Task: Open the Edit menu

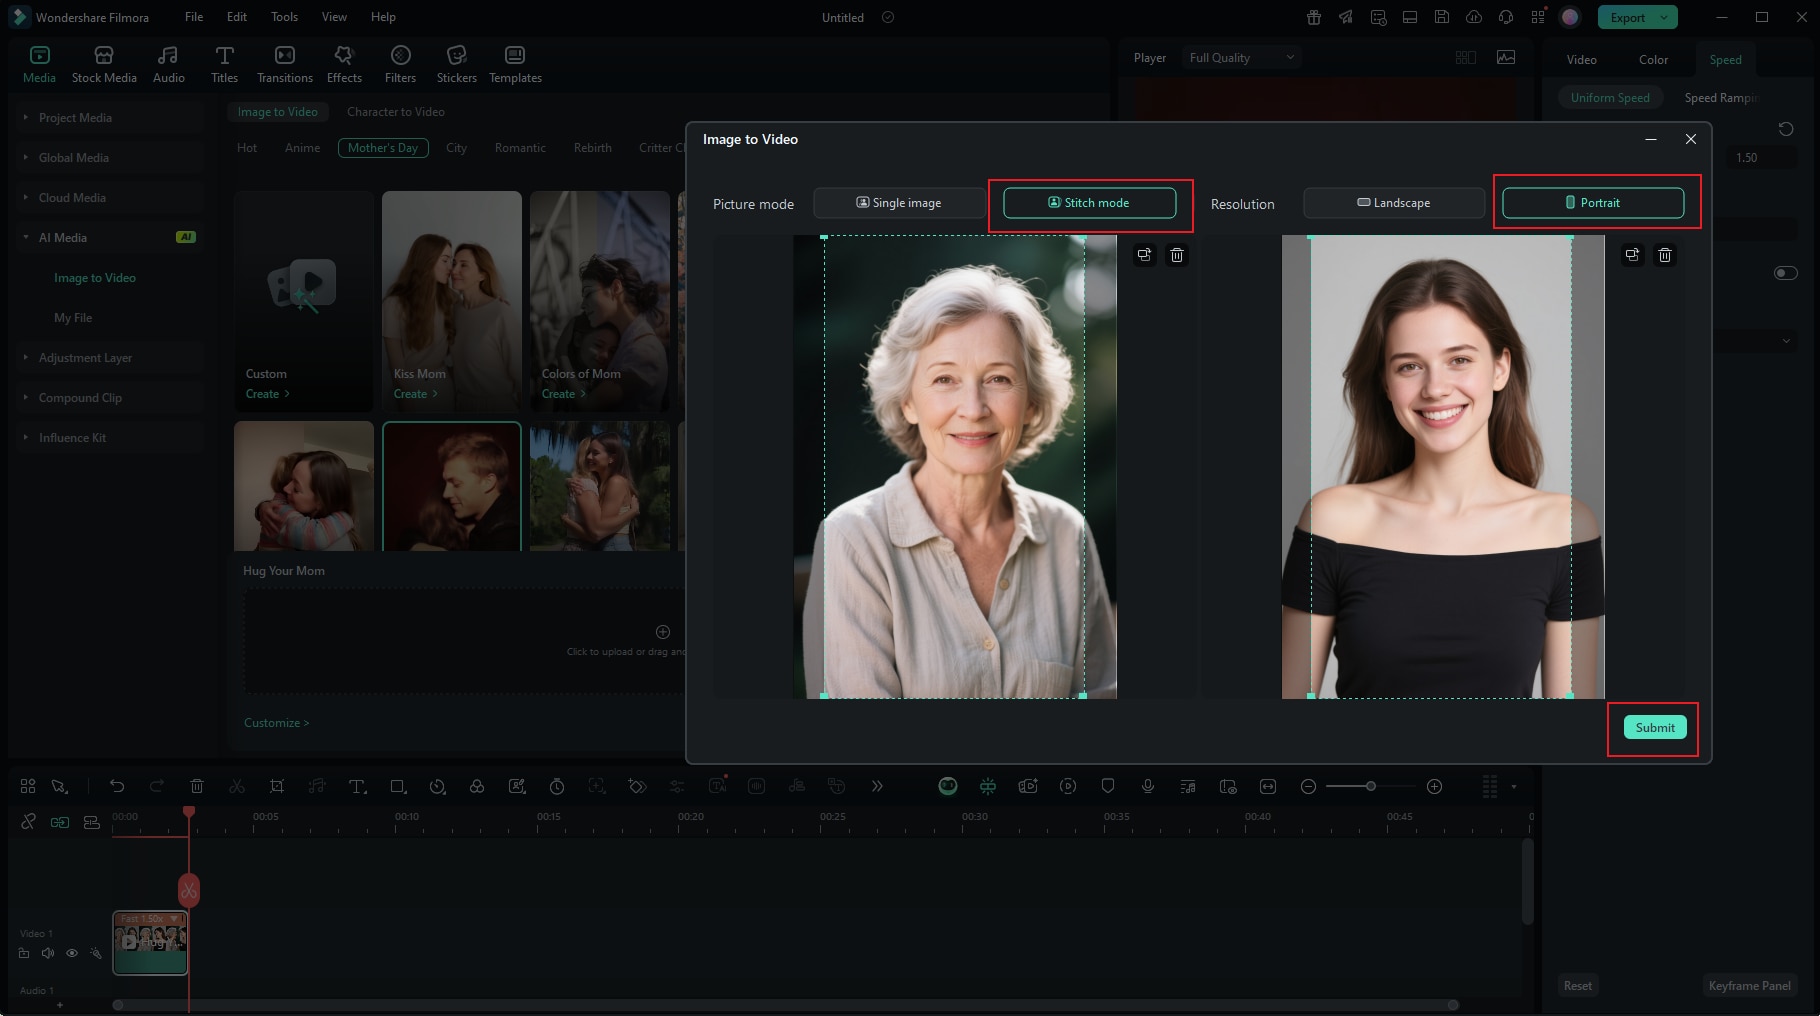Action: 237,17
